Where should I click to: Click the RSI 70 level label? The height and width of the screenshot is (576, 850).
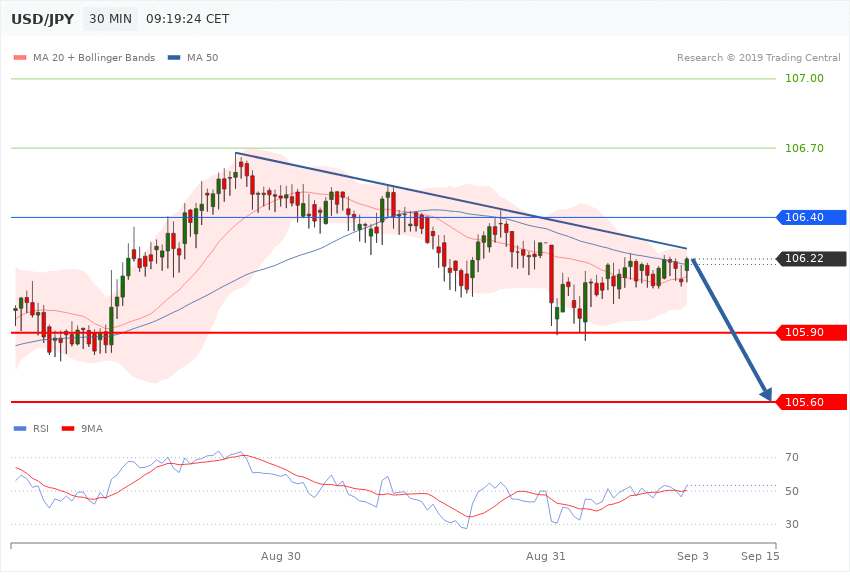coord(792,457)
